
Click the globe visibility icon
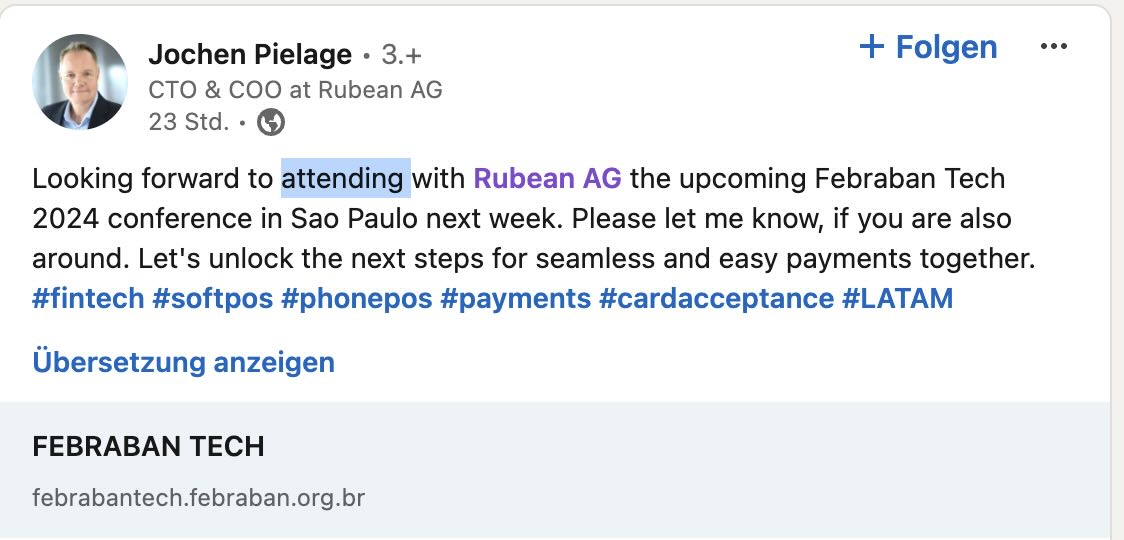coord(271,123)
